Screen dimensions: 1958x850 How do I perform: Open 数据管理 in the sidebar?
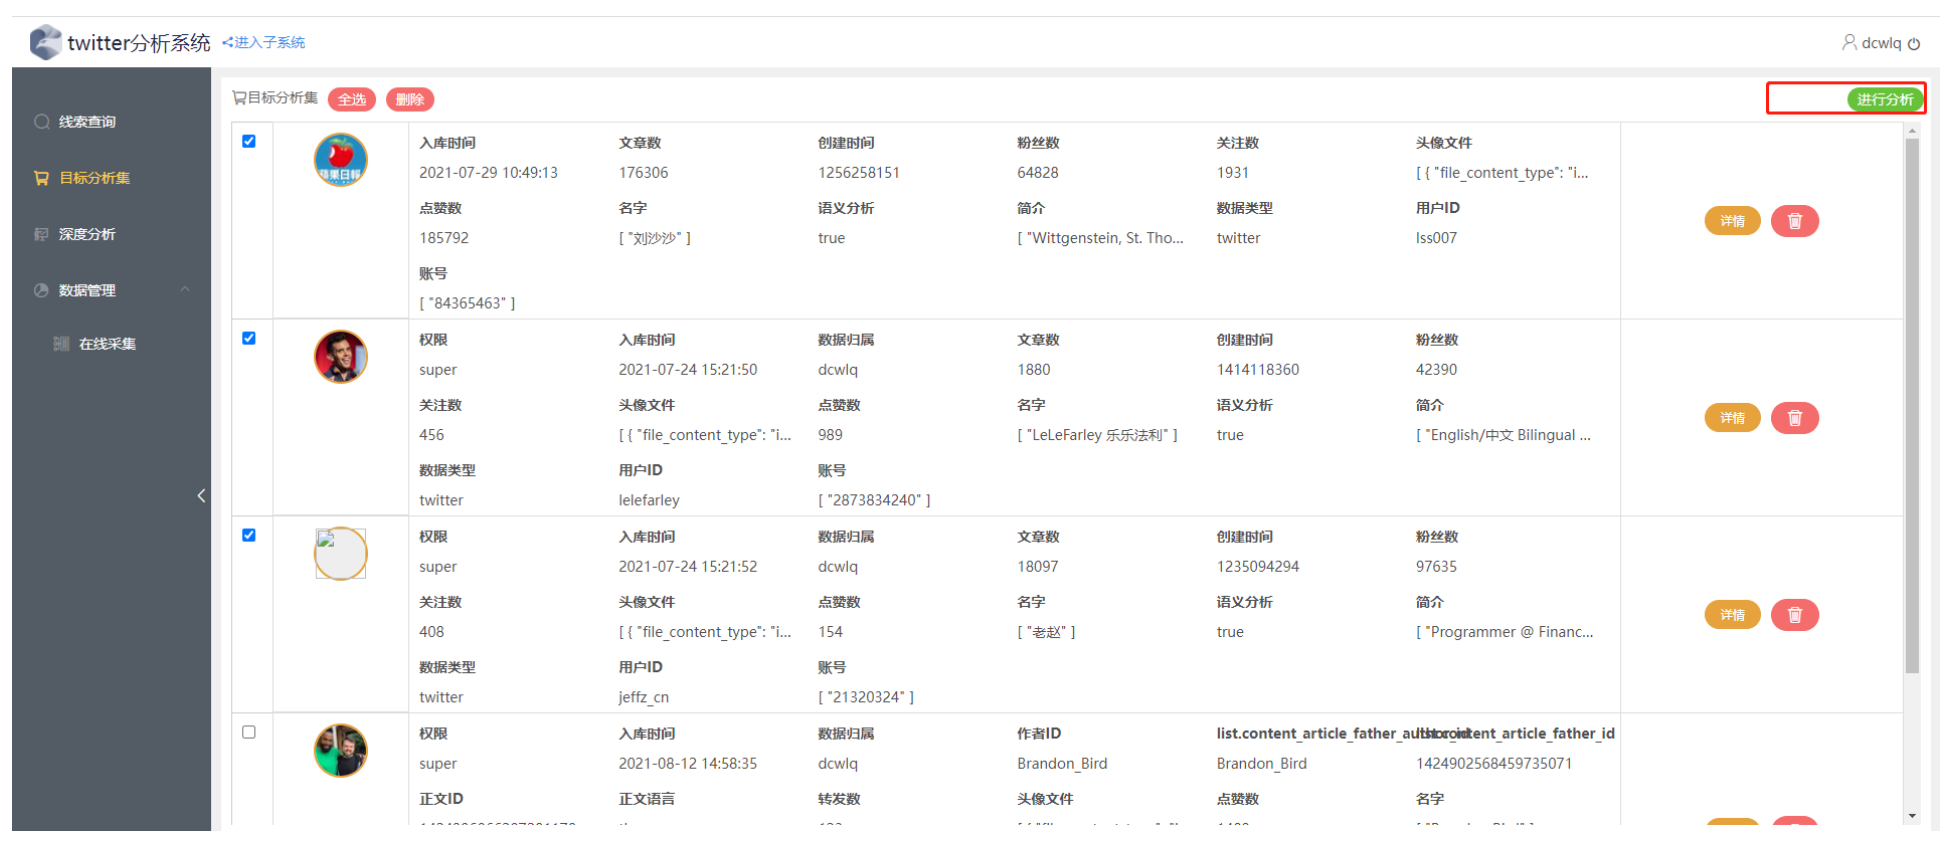87,290
